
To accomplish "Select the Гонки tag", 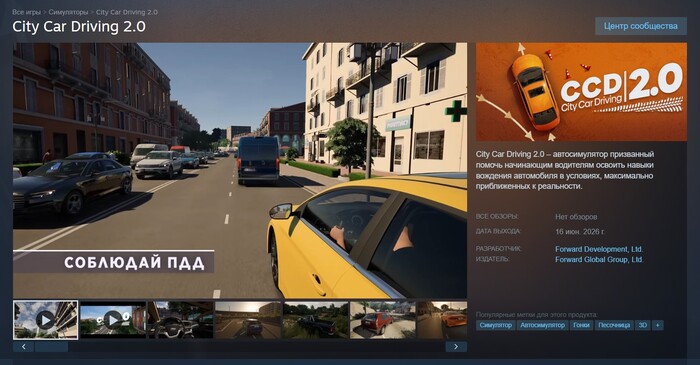I will pyautogui.click(x=581, y=325).
